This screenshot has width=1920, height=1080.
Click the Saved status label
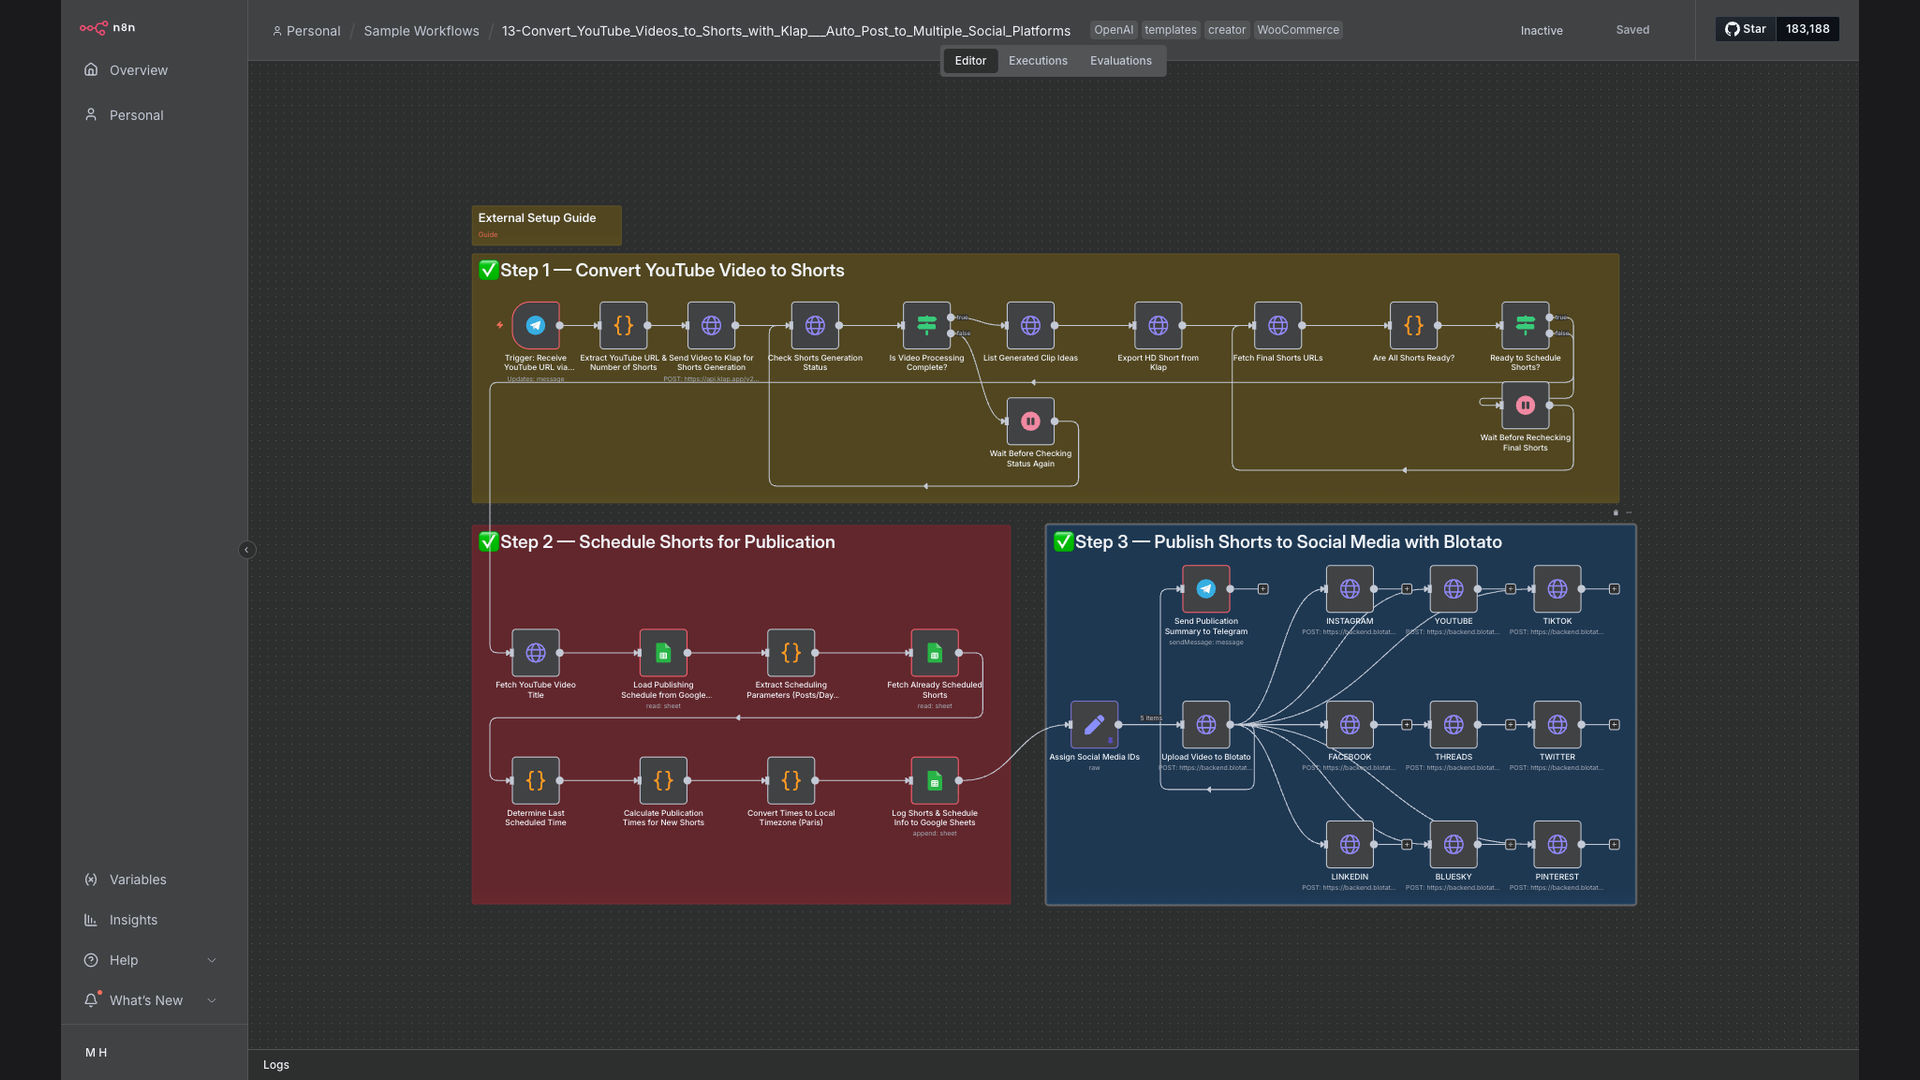[1632, 30]
